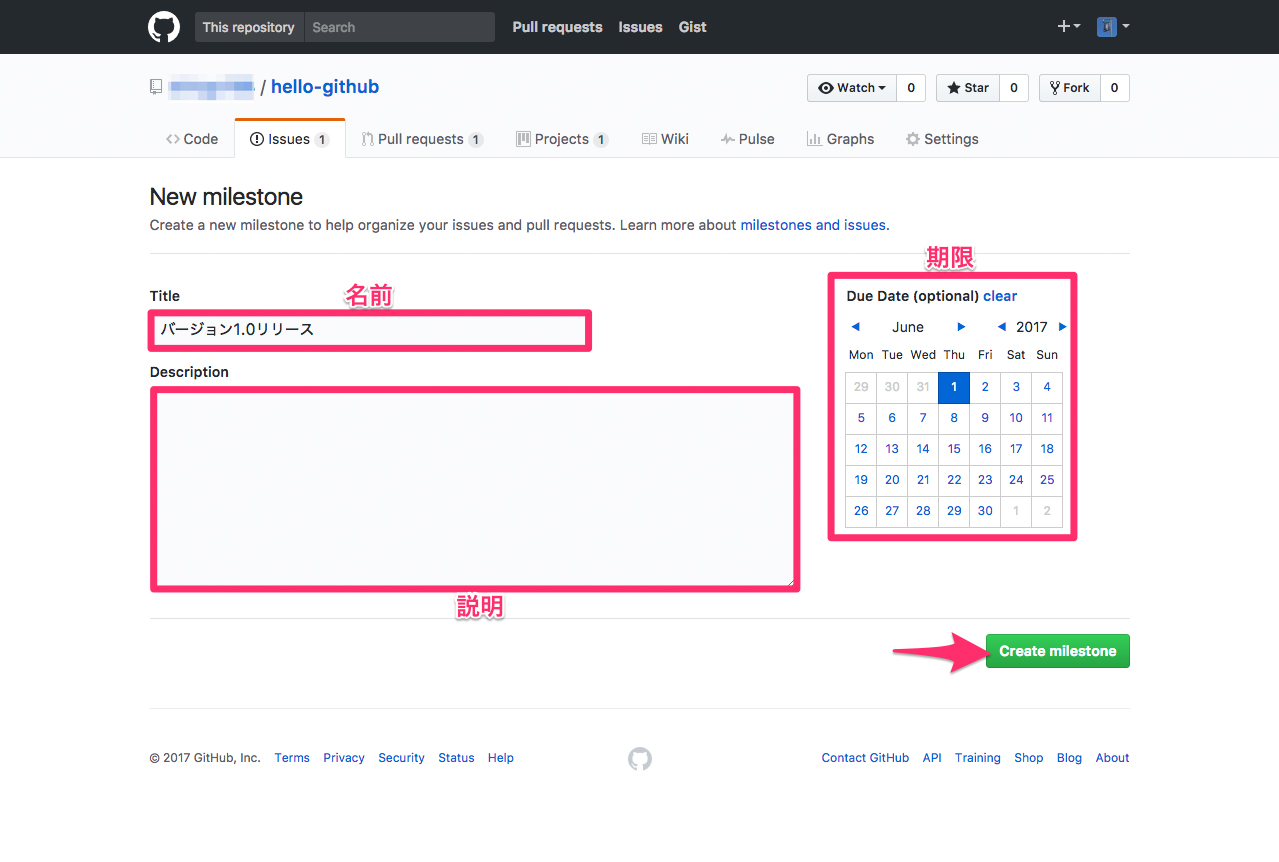Open the Pulse graph icon tab
The width and height of the screenshot is (1279, 862).
tap(730, 138)
